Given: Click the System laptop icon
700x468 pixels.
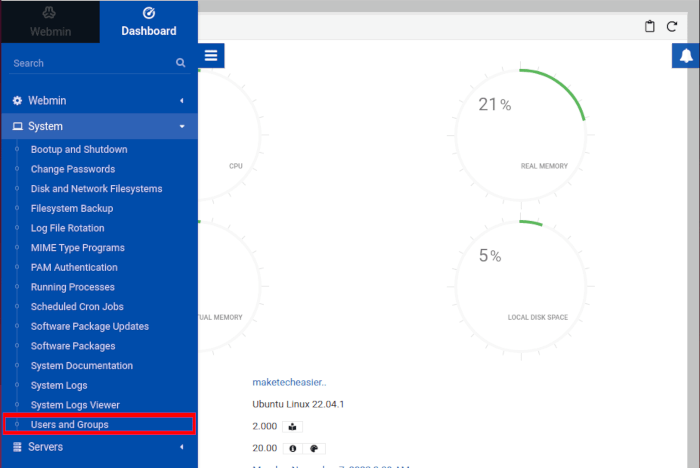Looking at the screenshot, I should pyautogui.click(x=17, y=126).
